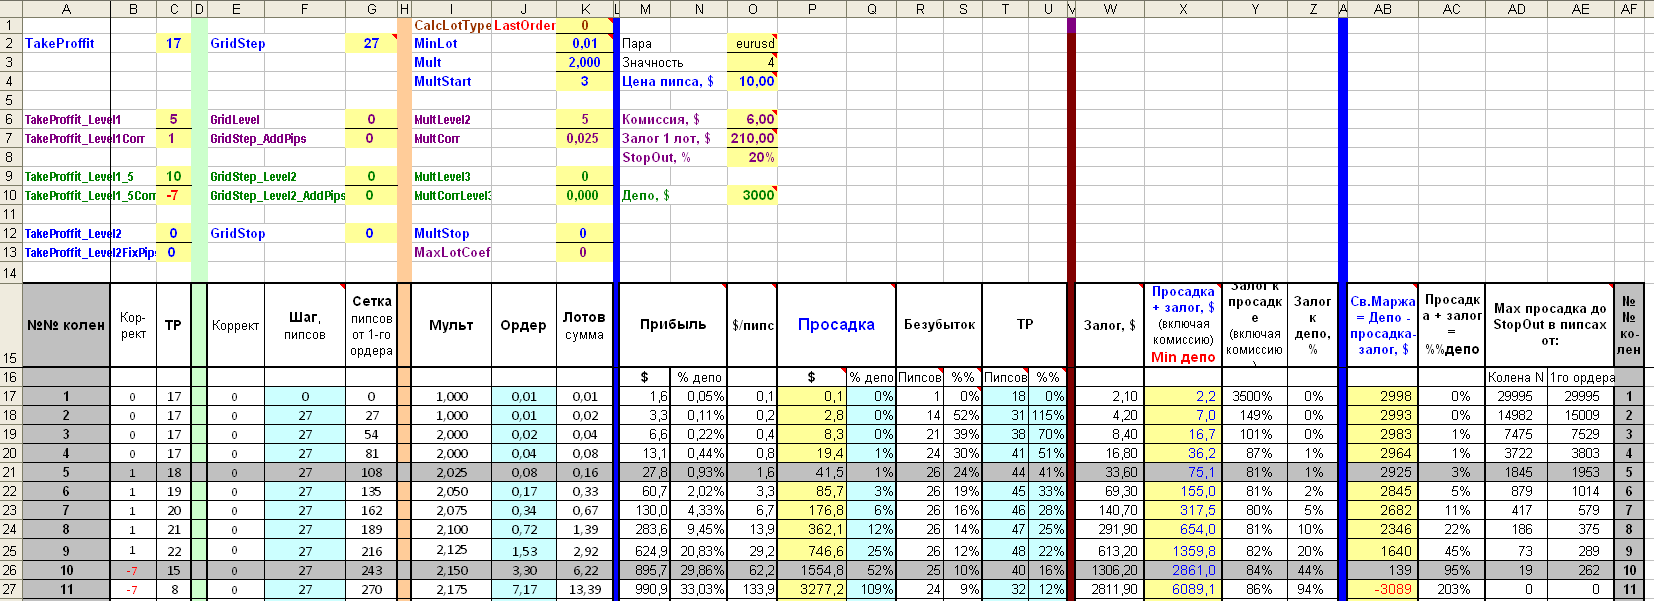Select the Прибыль value 990,9
Screen dimensions: 1654x601
coord(645,589)
